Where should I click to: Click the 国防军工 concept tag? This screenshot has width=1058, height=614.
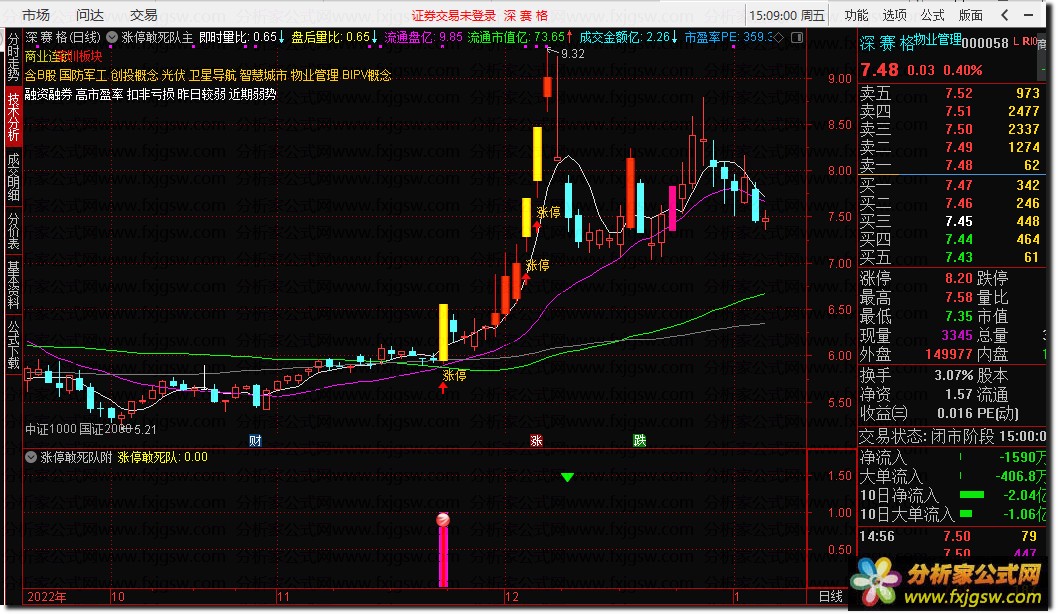pos(83,75)
